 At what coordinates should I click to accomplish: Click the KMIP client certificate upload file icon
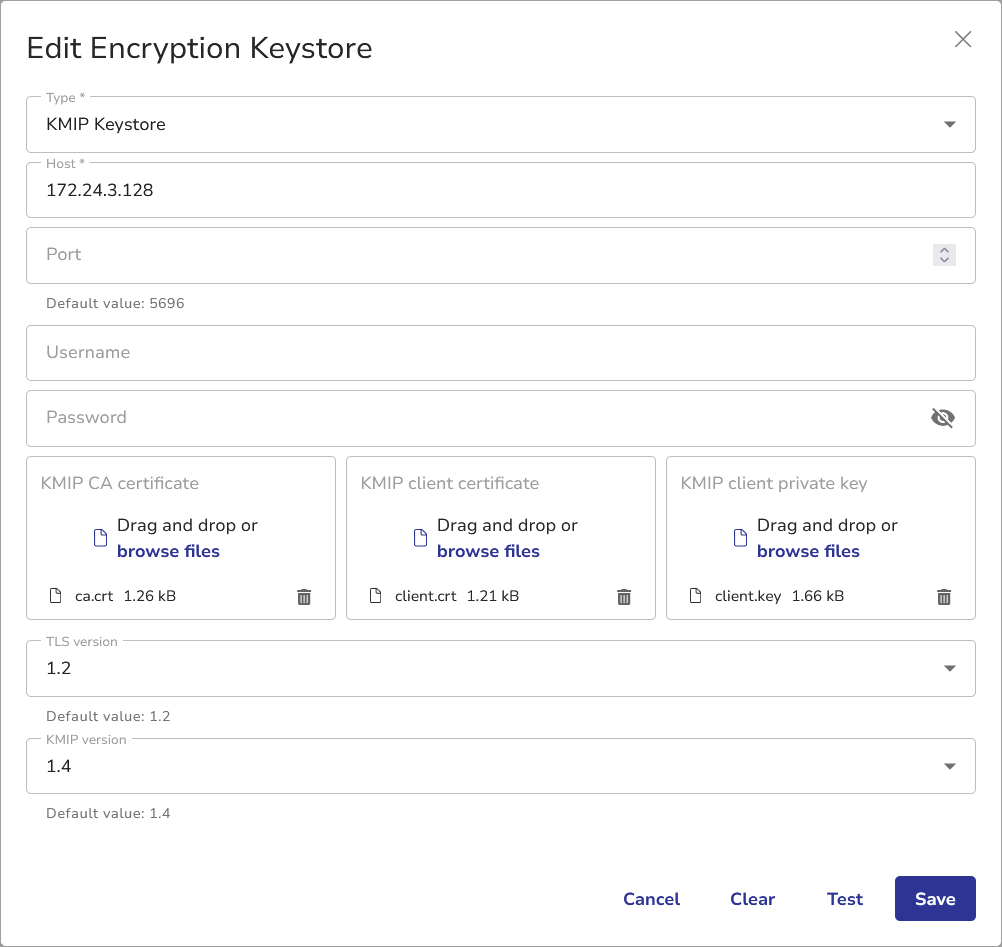[x=420, y=538]
